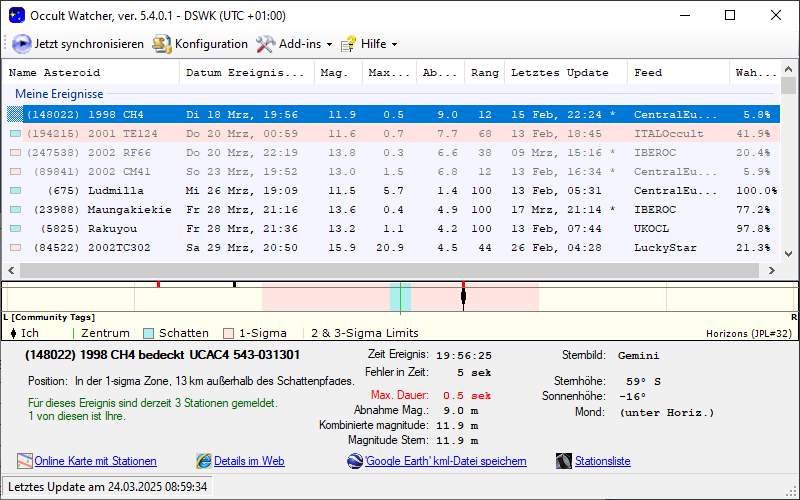This screenshot has width=800, height=500.
Task: Click the list's vertical scrollbar down arrow
Action: click(788, 256)
